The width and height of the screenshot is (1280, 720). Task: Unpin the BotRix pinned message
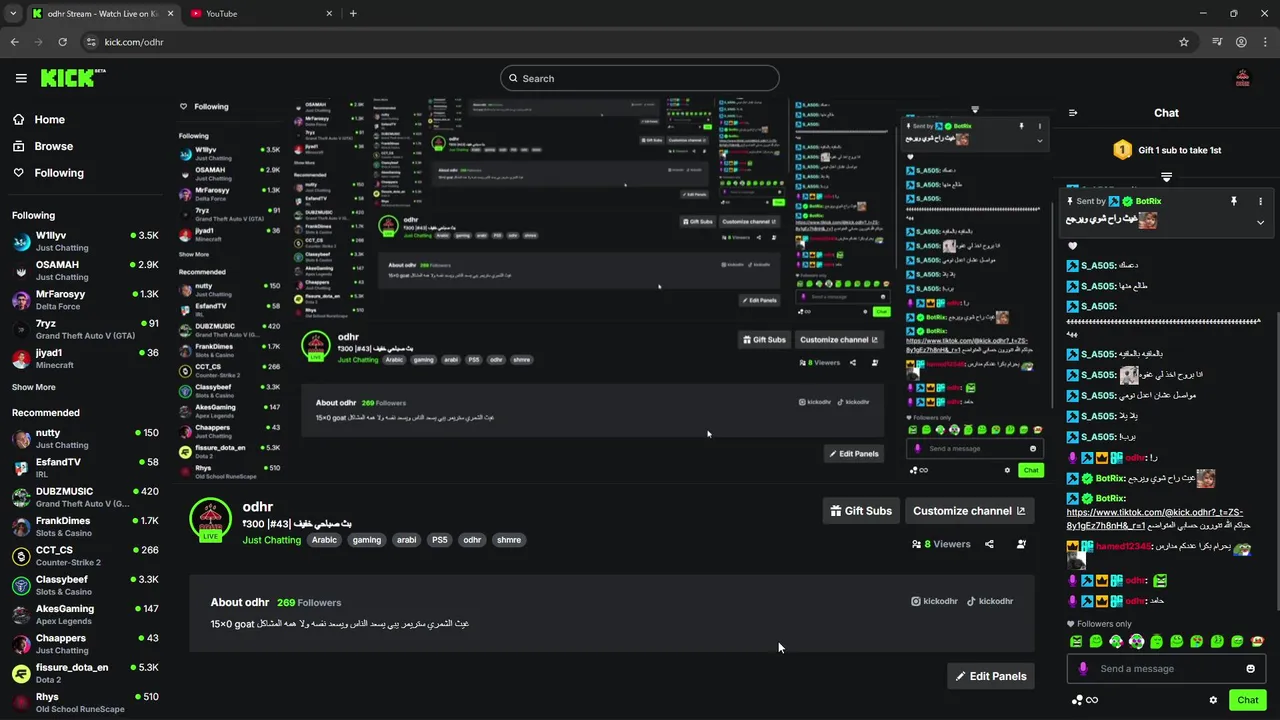[x=1234, y=201]
